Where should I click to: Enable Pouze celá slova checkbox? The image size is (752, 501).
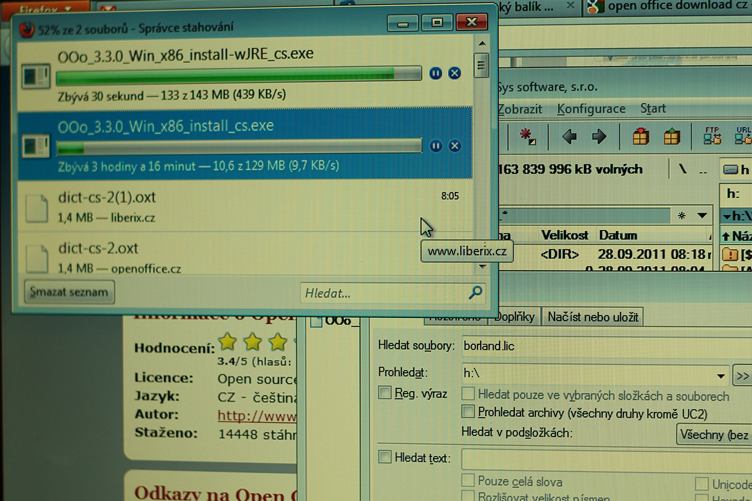pyautogui.click(x=468, y=480)
